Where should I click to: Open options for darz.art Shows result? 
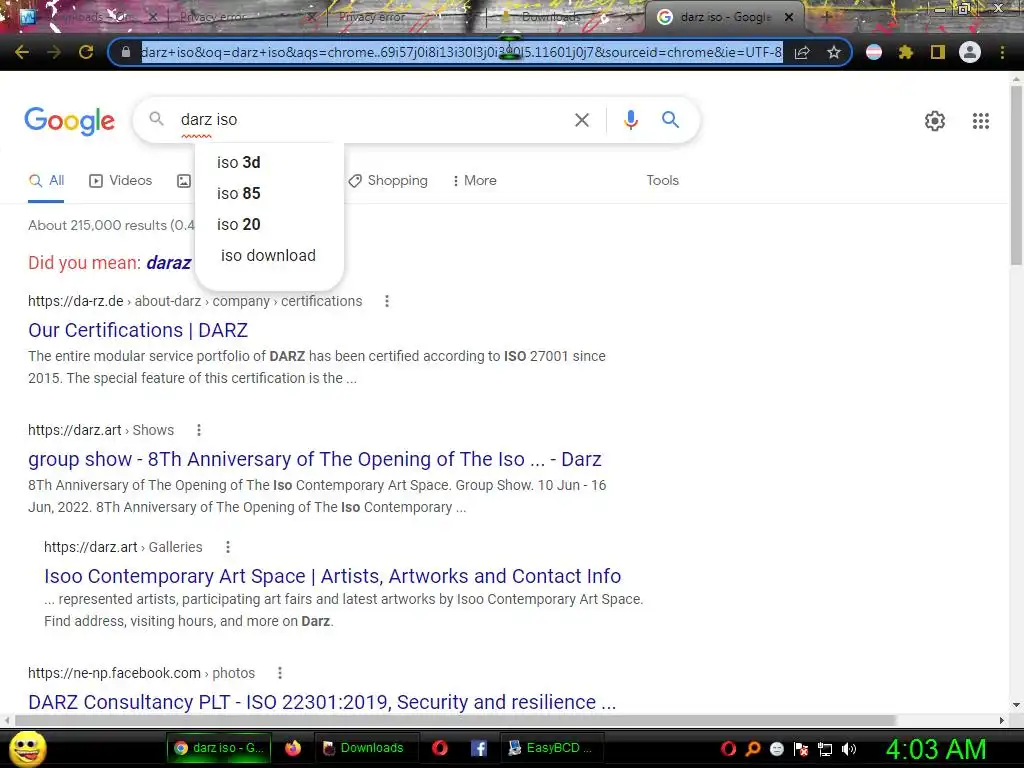[x=199, y=430]
